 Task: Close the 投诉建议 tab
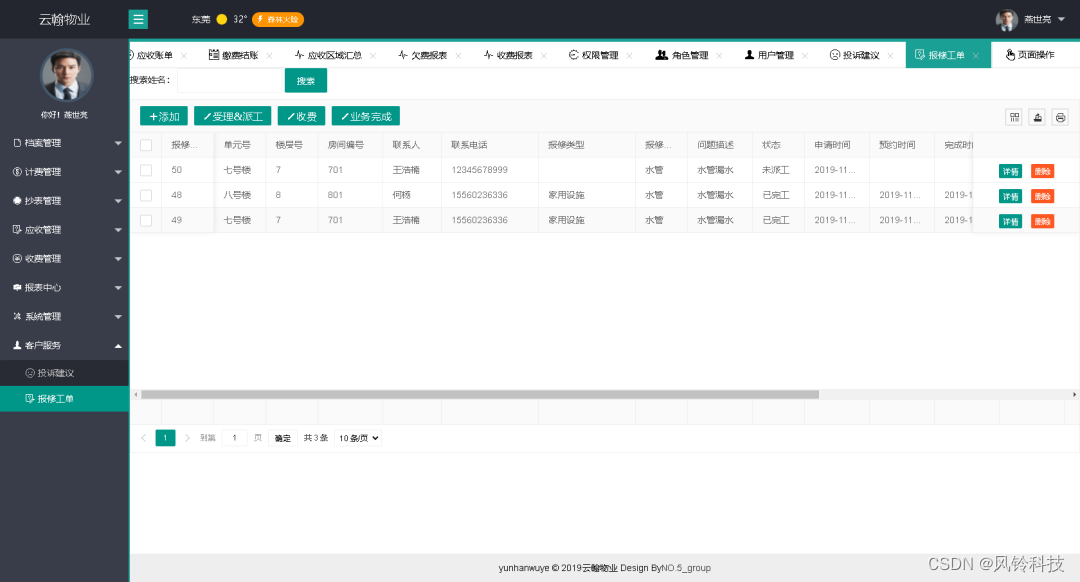click(x=890, y=56)
